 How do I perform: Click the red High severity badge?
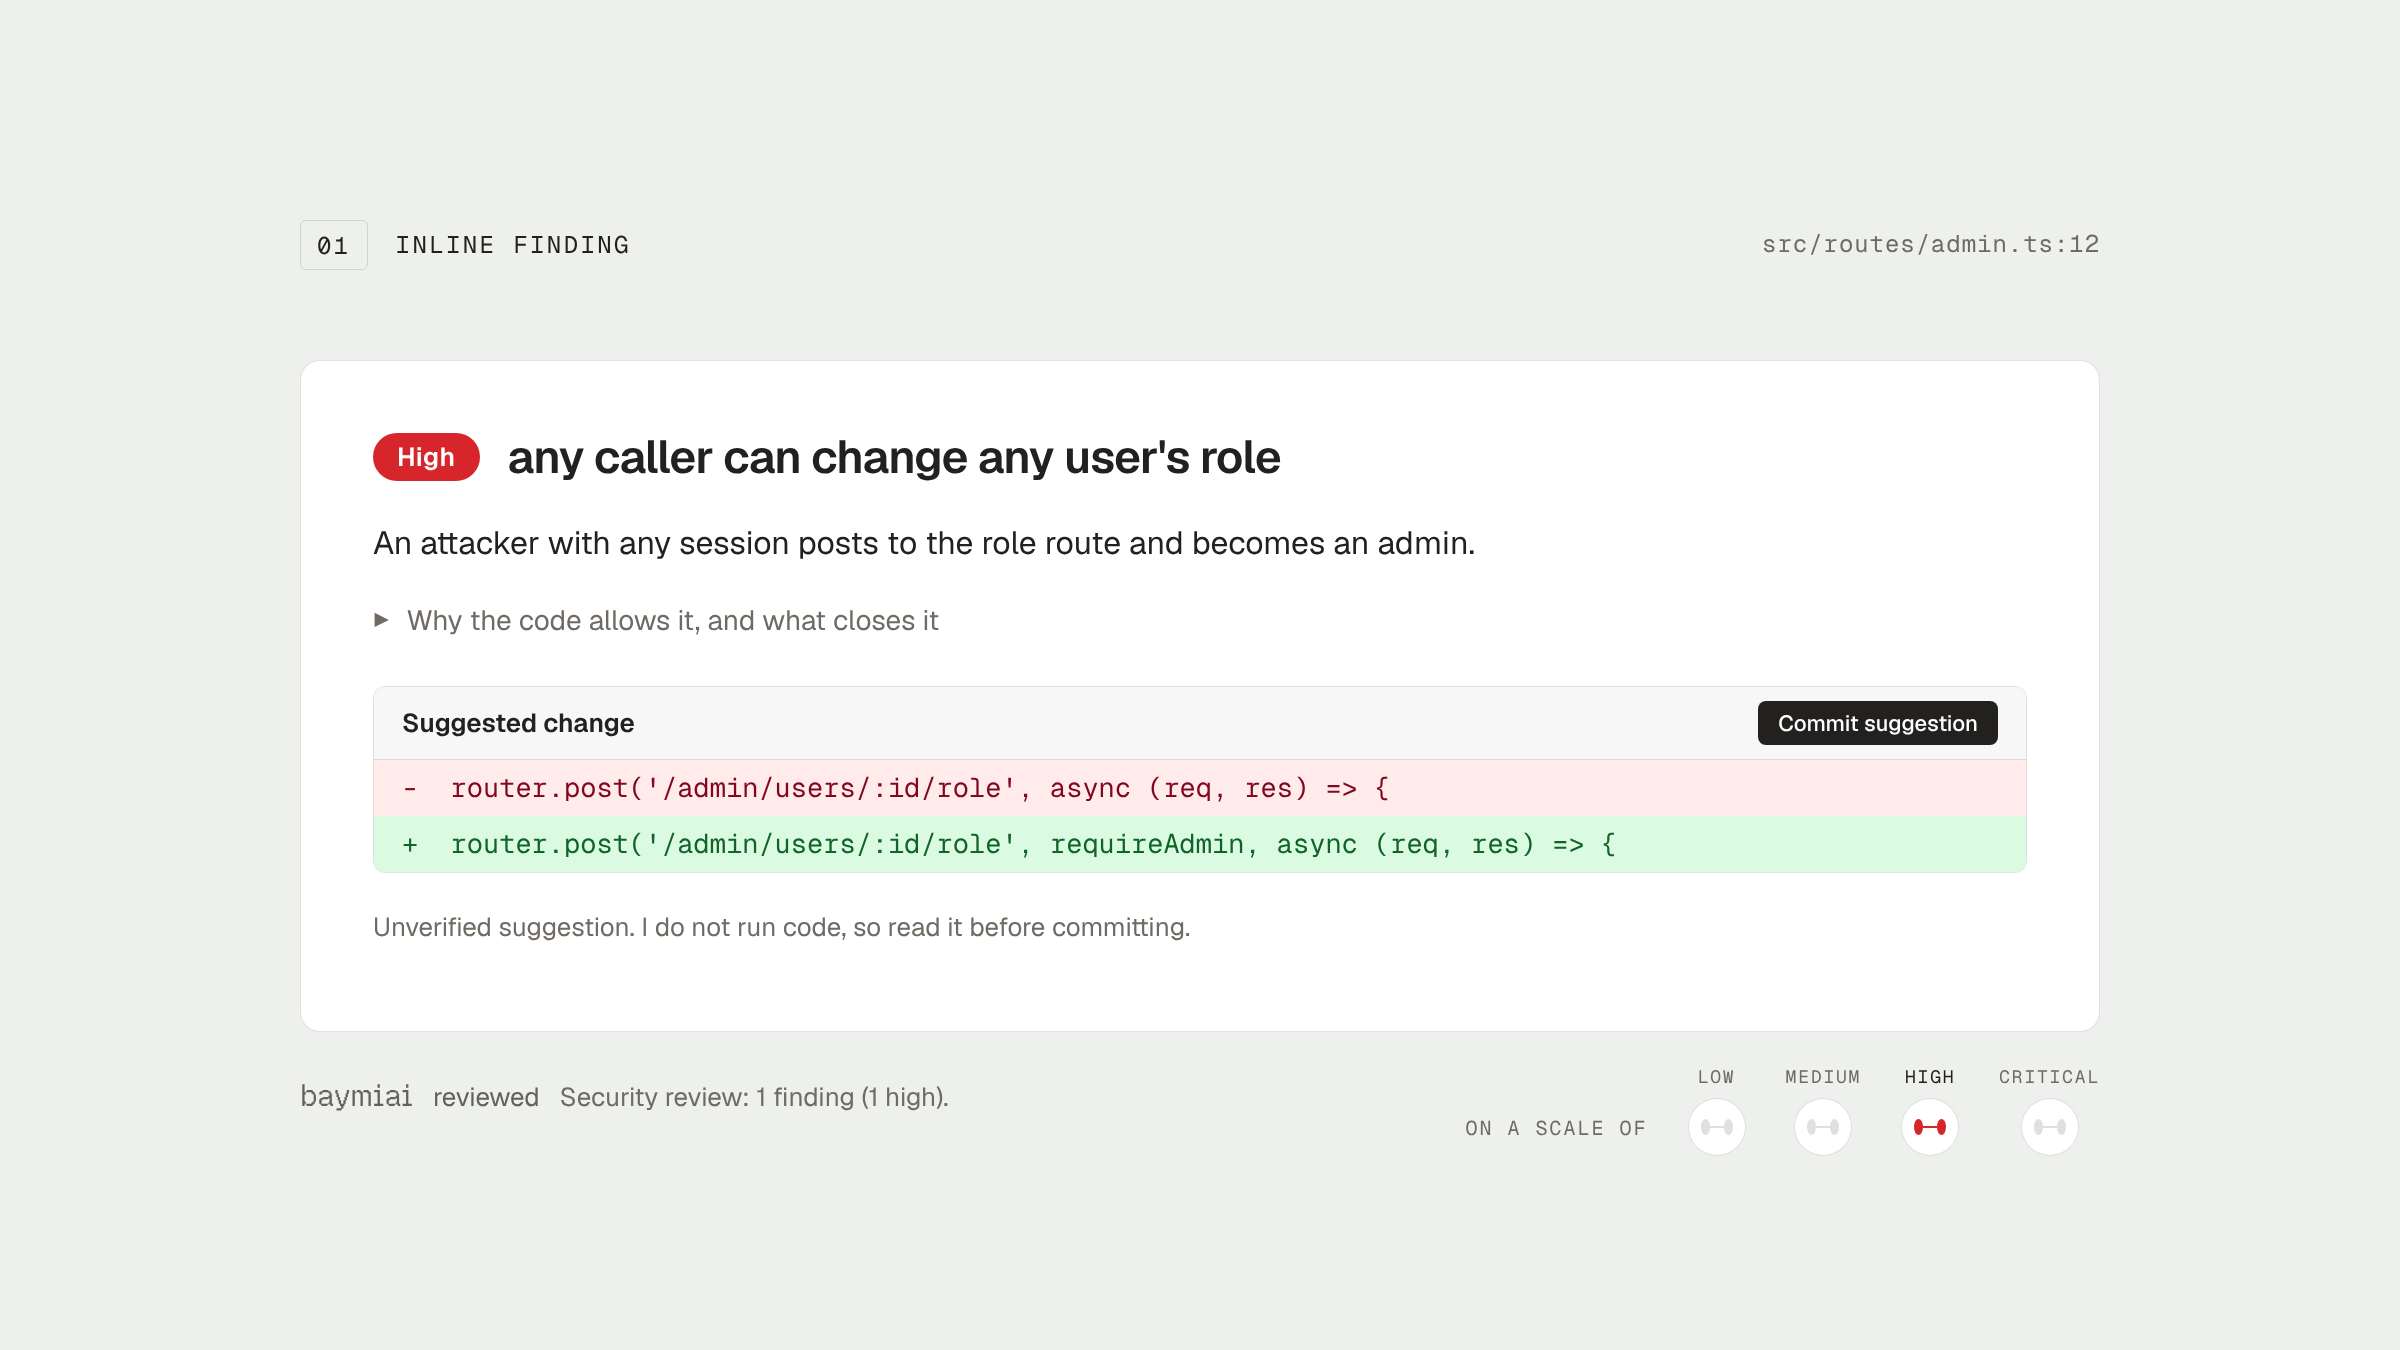point(426,457)
